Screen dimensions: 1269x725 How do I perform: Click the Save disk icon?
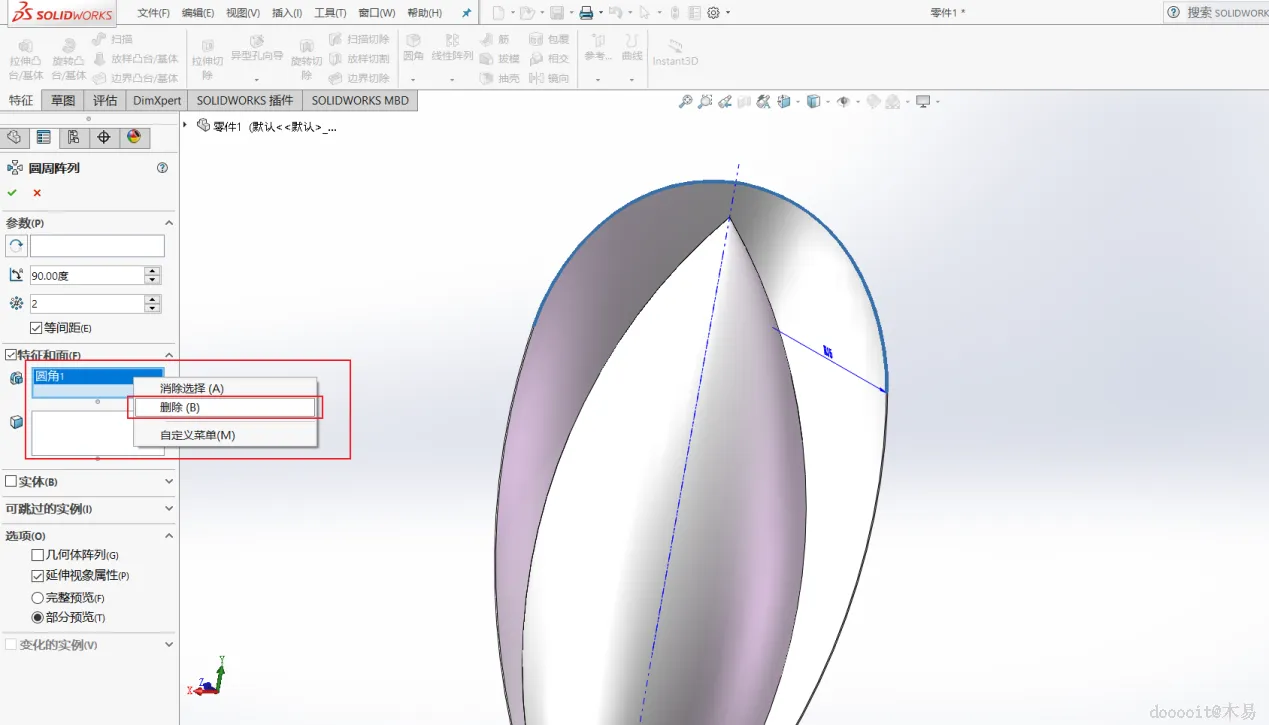tap(557, 13)
